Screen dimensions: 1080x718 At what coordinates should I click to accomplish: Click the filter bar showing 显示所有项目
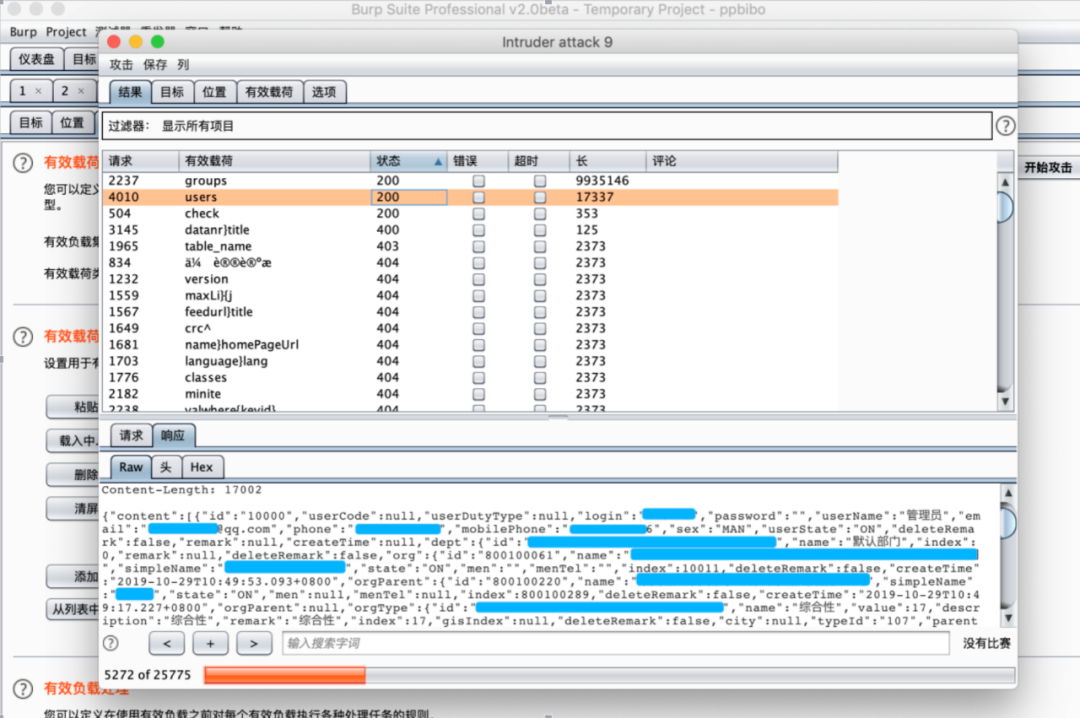[547, 126]
